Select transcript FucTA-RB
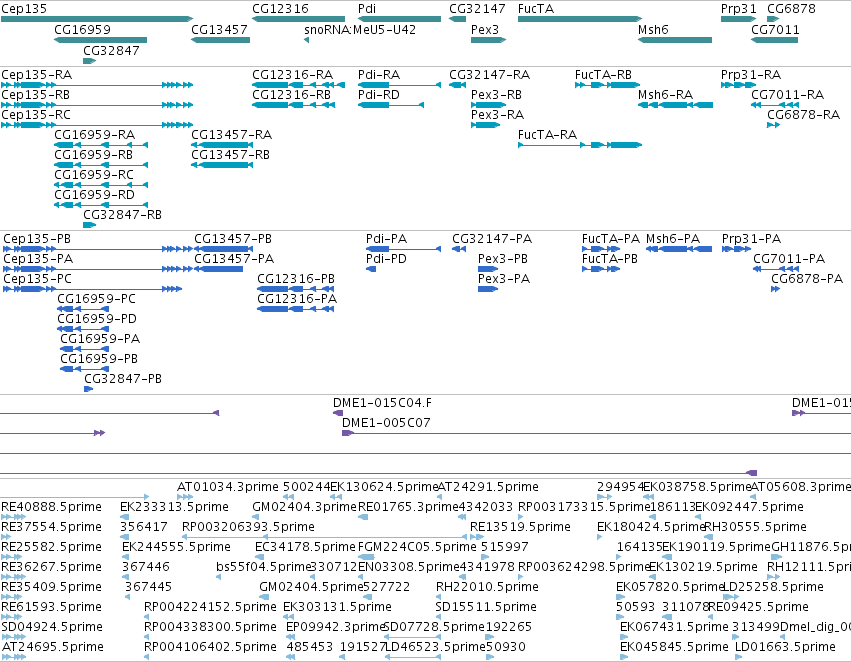The width and height of the screenshot is (851, 662). [604, 75]
